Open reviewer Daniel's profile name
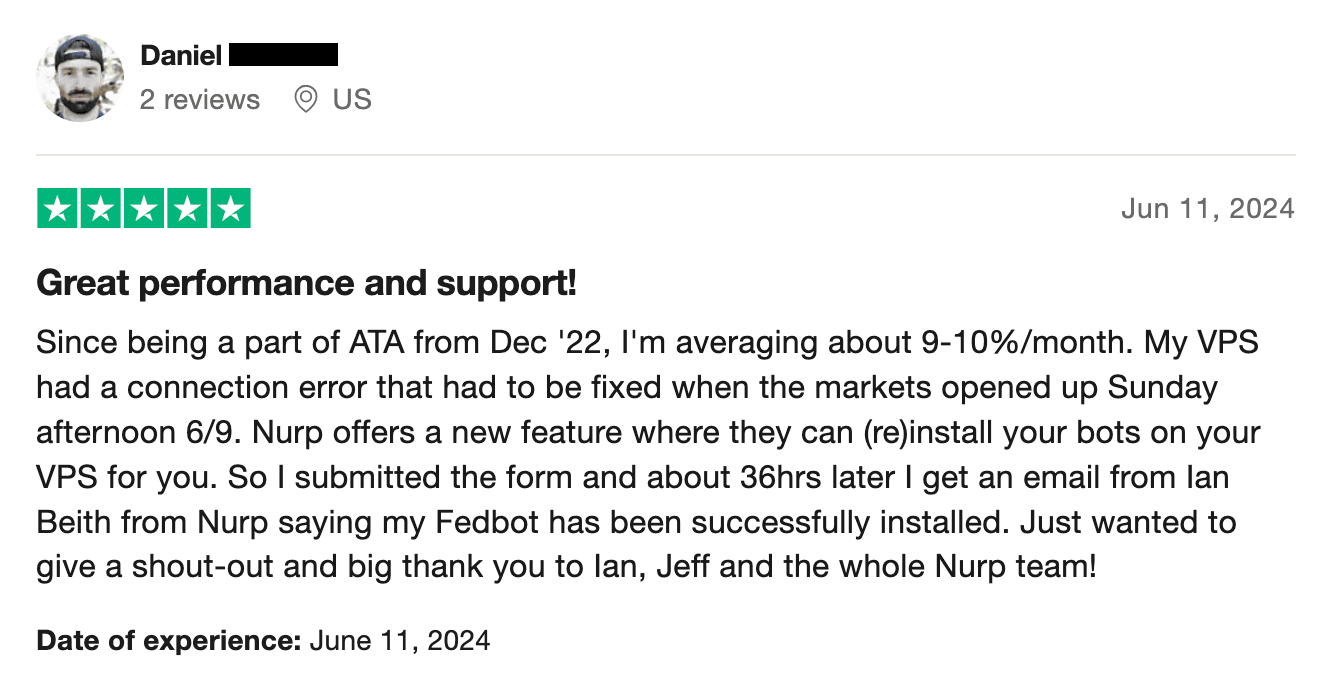This screenshot has width=1328, height=676. click(181, 55)
